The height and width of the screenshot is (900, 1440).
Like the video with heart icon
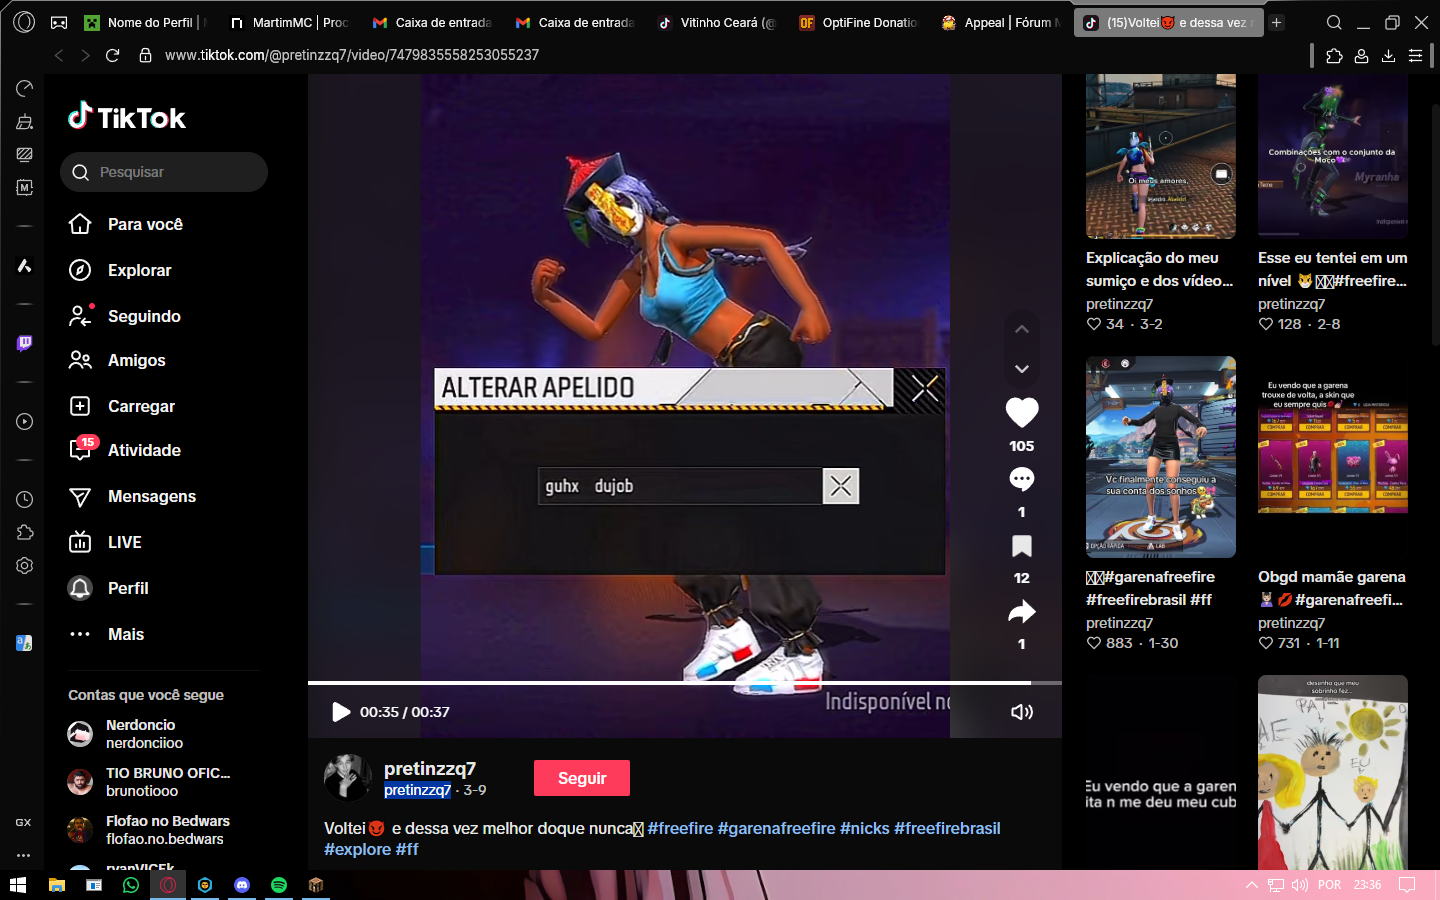click(1021, 412)
